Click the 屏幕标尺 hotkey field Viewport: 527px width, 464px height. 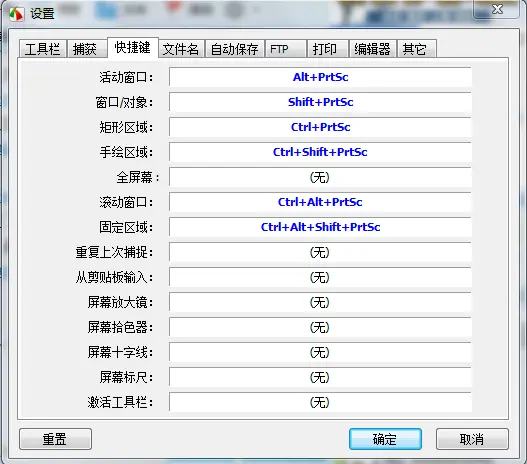pos(320,377)
